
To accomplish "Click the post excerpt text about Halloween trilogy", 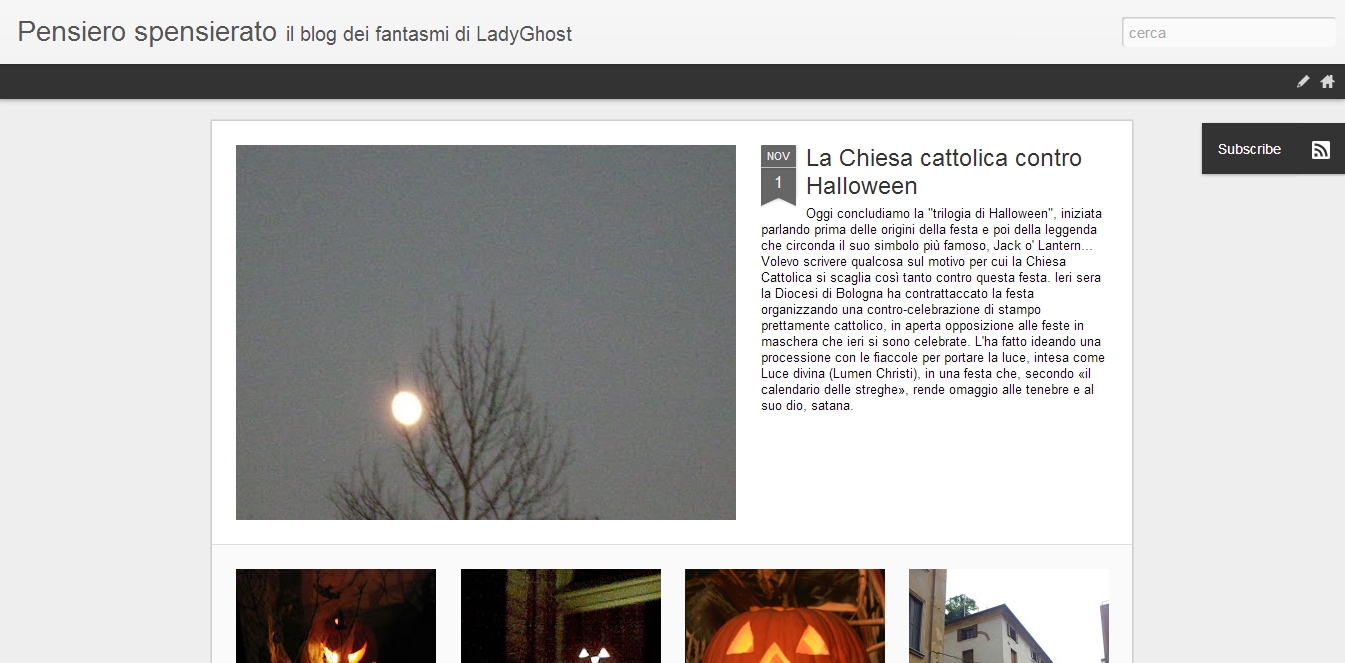I will point(933,310).
